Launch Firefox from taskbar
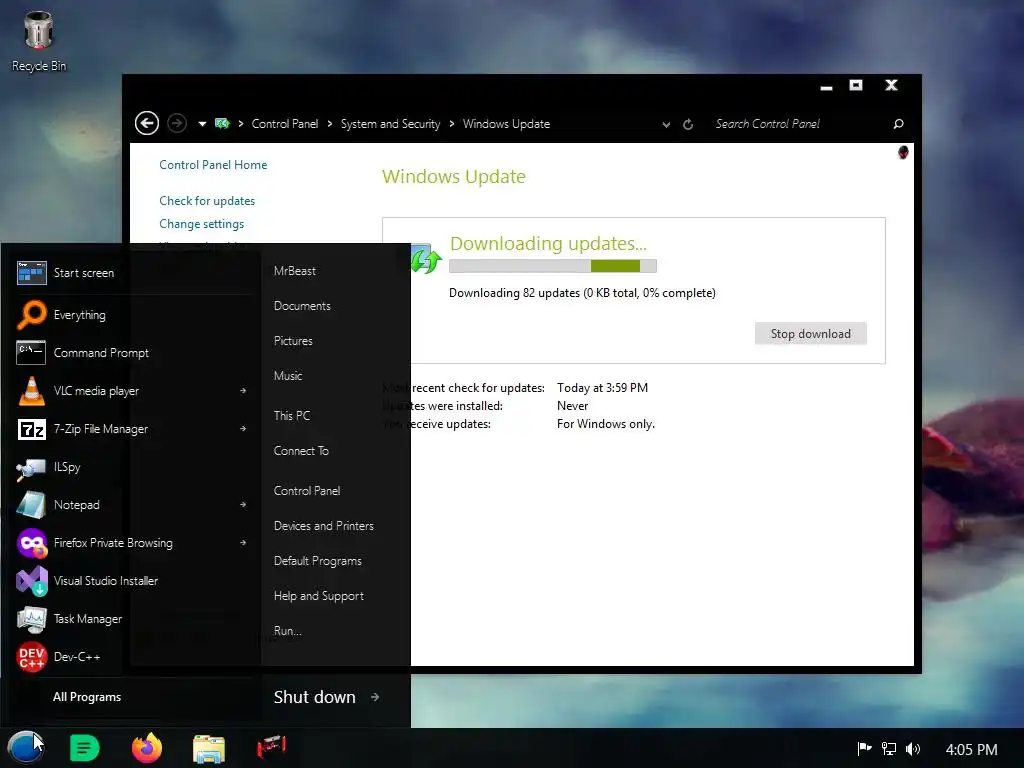This screenshot has width=1024, height=768. pyautogui.click(x=147, y=748)
